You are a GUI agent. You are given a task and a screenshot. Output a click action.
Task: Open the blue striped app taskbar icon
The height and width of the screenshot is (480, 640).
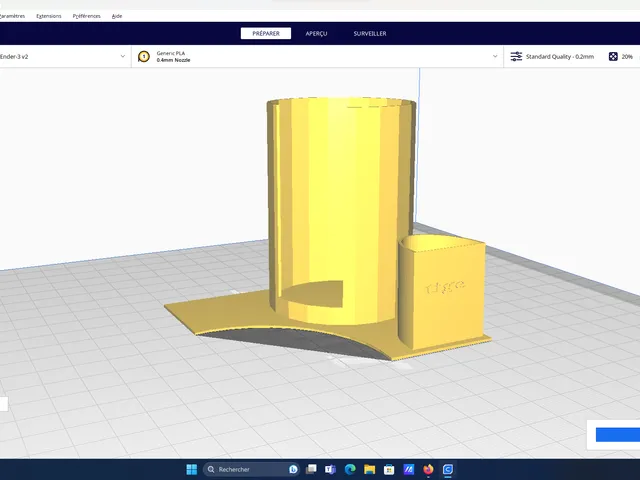coord(409,469)
